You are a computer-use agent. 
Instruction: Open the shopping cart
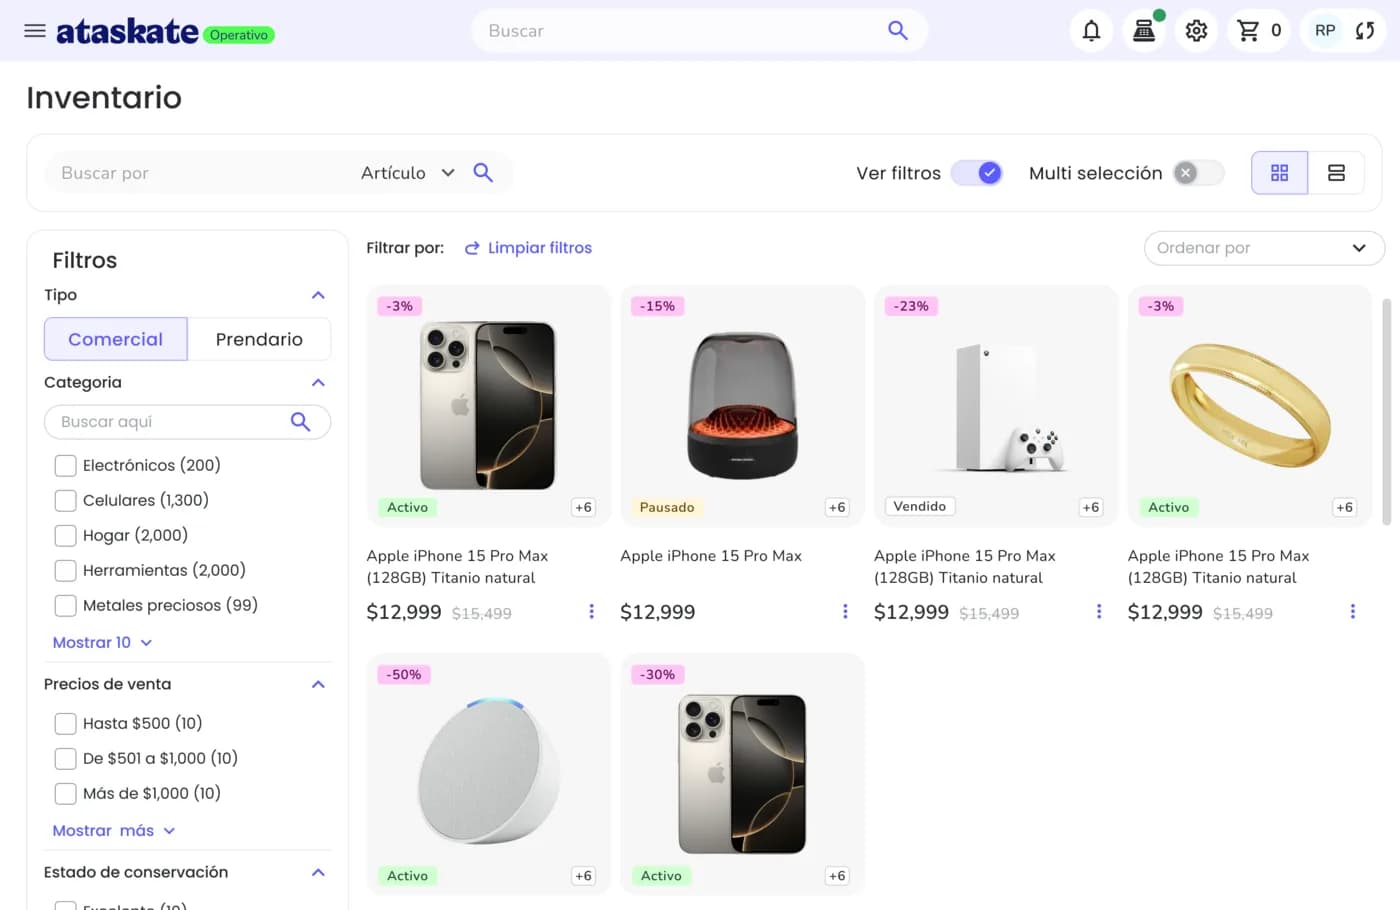pyautogui.click(x=1259, y=31)
